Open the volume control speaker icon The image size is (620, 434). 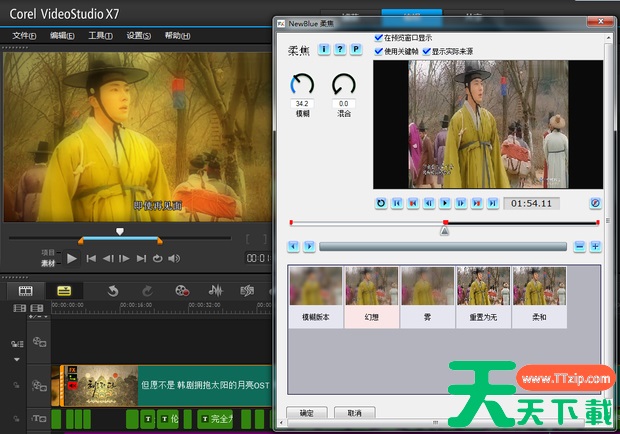click(x=174, y=259)
